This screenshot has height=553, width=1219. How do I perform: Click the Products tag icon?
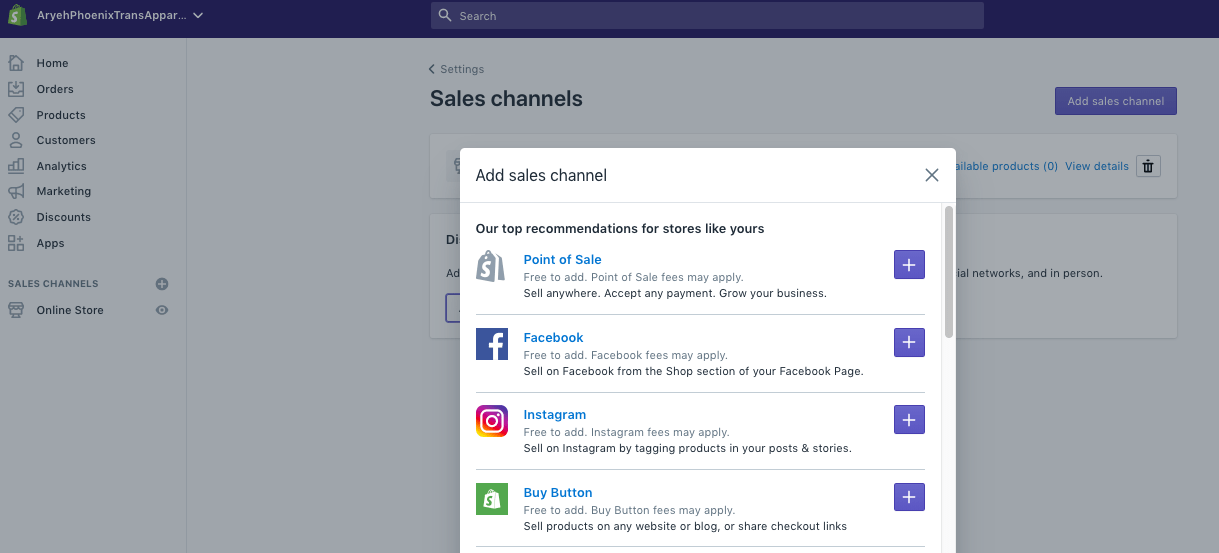[16, 115]
